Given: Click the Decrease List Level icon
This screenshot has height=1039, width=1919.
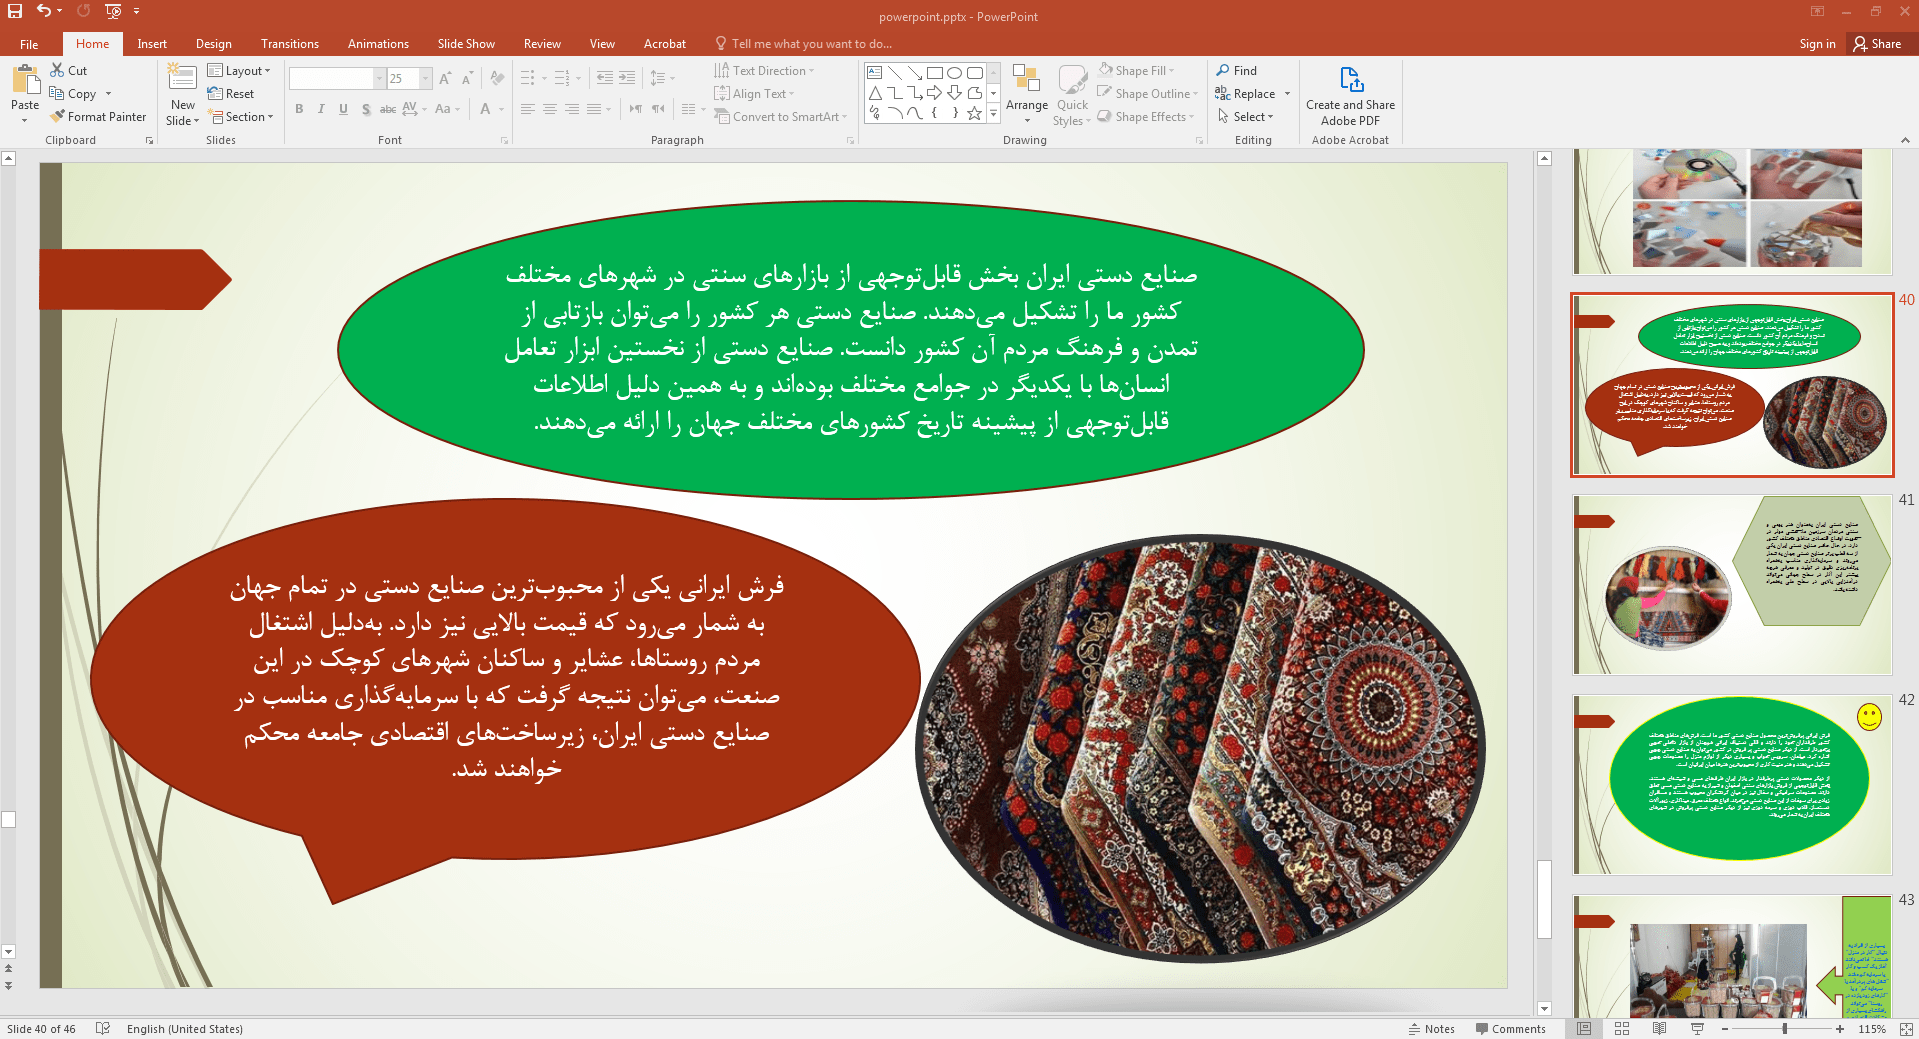Looking at the screenshot, I should point(605,78).
